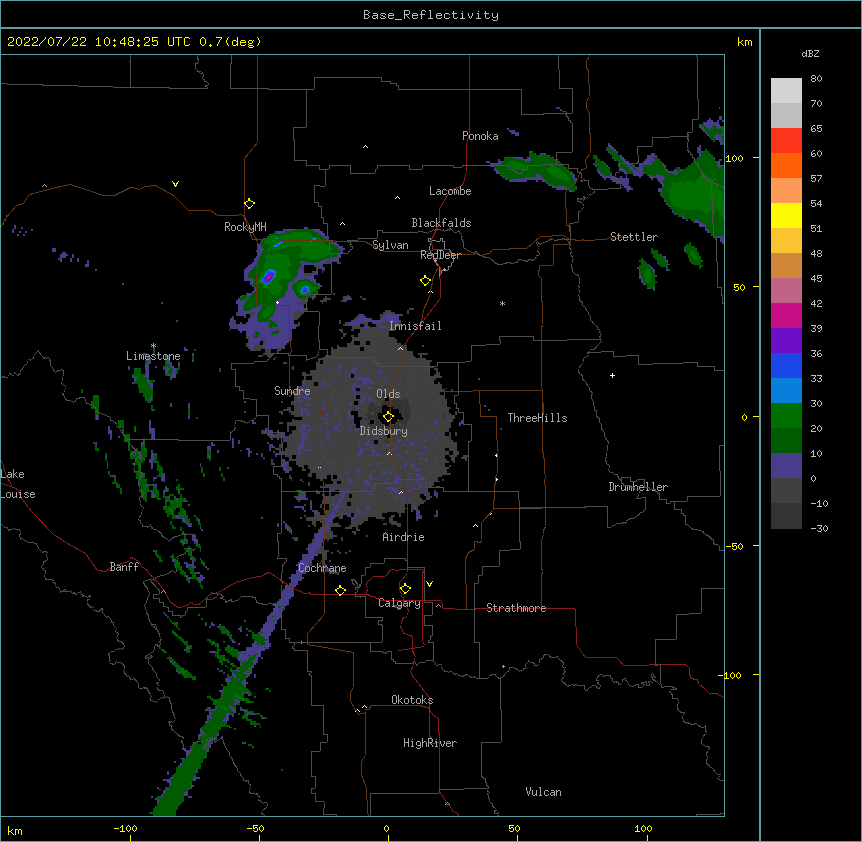Click the yellow diamond marker below Cochrane
This screenshot has width=862, height=842.
(340, 590)
